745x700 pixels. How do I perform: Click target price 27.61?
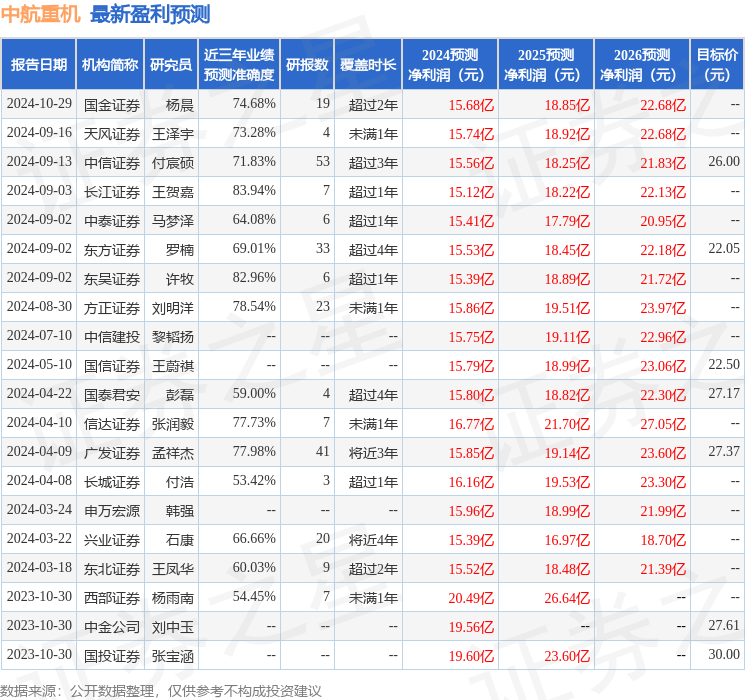[x=724, y=625]
